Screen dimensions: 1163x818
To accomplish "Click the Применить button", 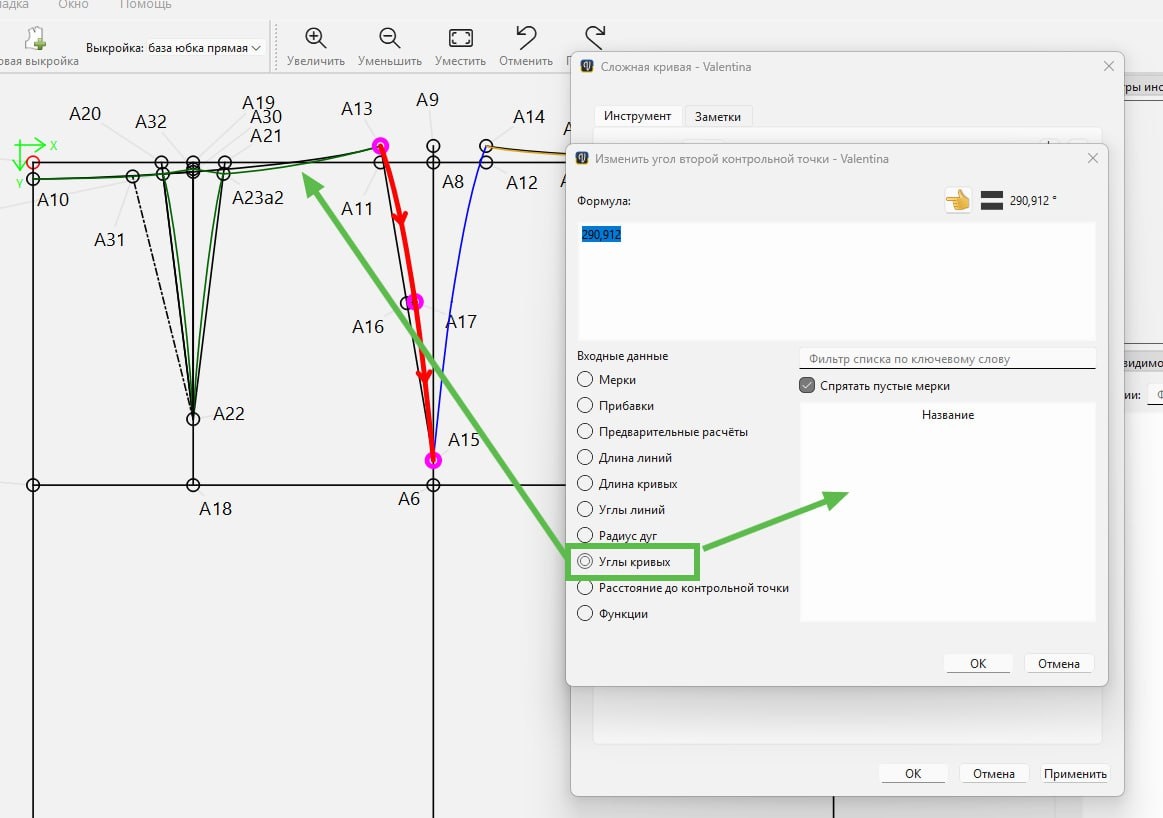I will [x=1075, y=774].
